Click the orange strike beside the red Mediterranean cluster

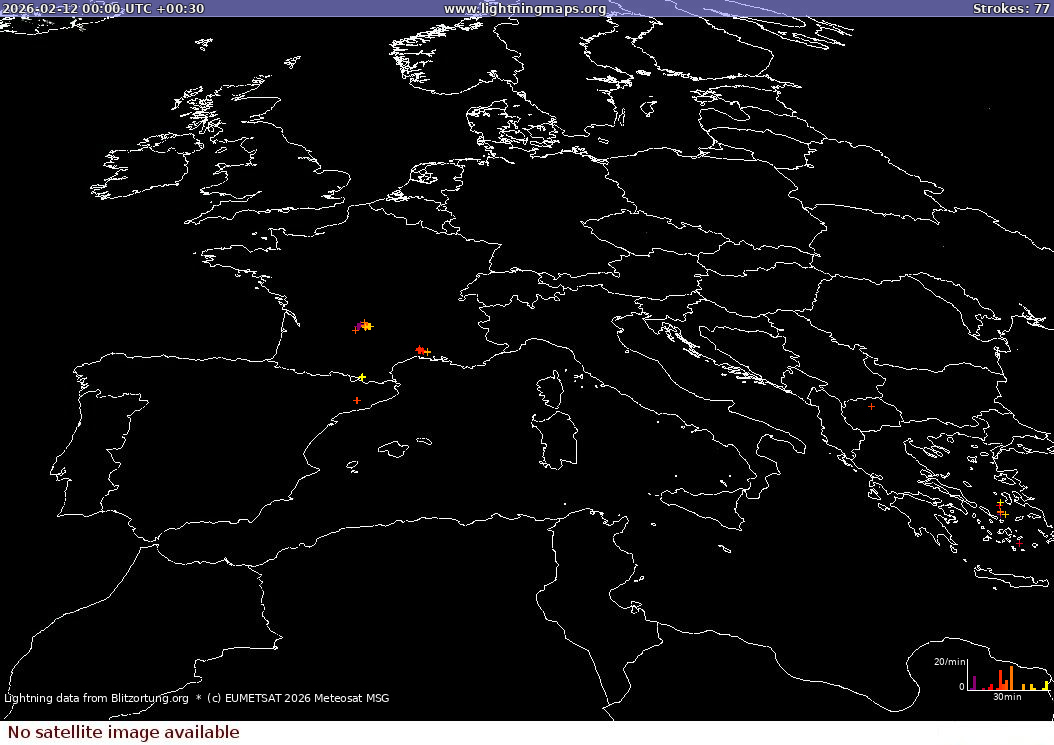click(429, 352)
